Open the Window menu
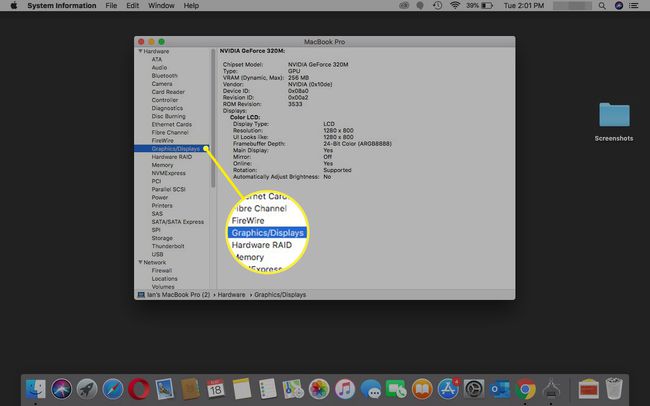The width and height of the screenshot is (650, 406). pos(161,6)
